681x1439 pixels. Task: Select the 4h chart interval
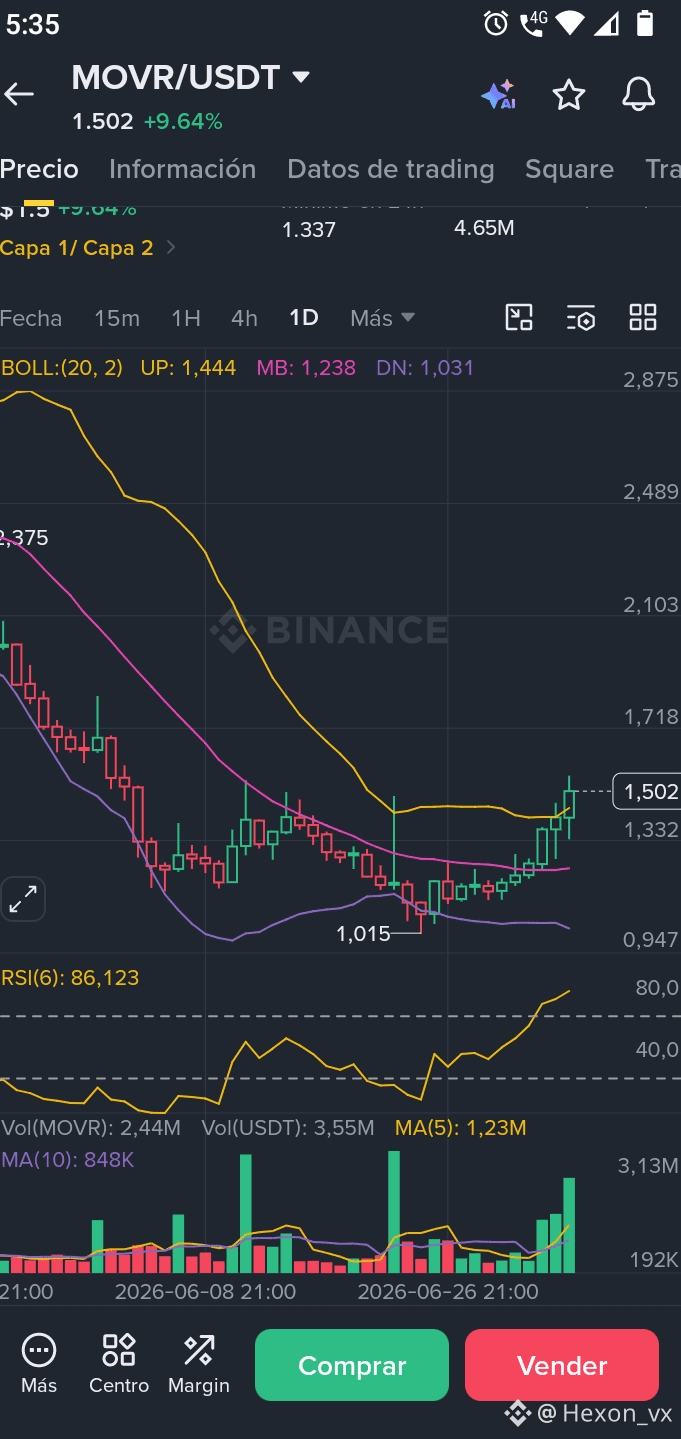coord(244,318)
